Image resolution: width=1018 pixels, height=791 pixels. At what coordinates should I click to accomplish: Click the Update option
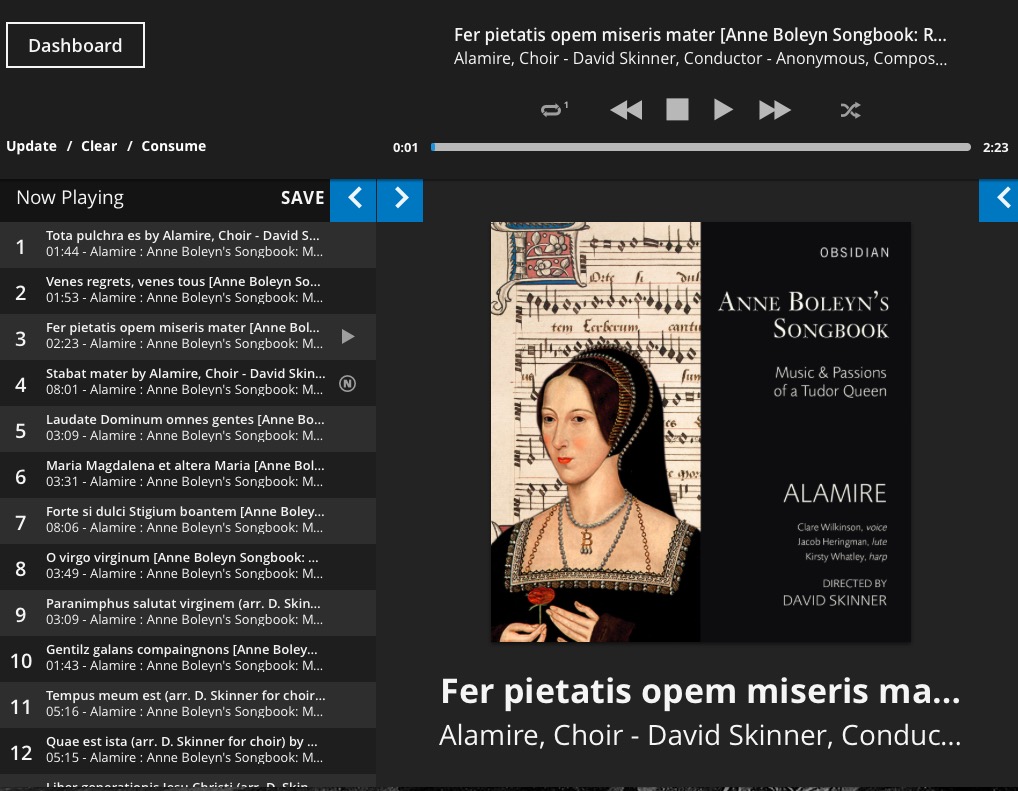pyautogui.click(x=32, y=146)
